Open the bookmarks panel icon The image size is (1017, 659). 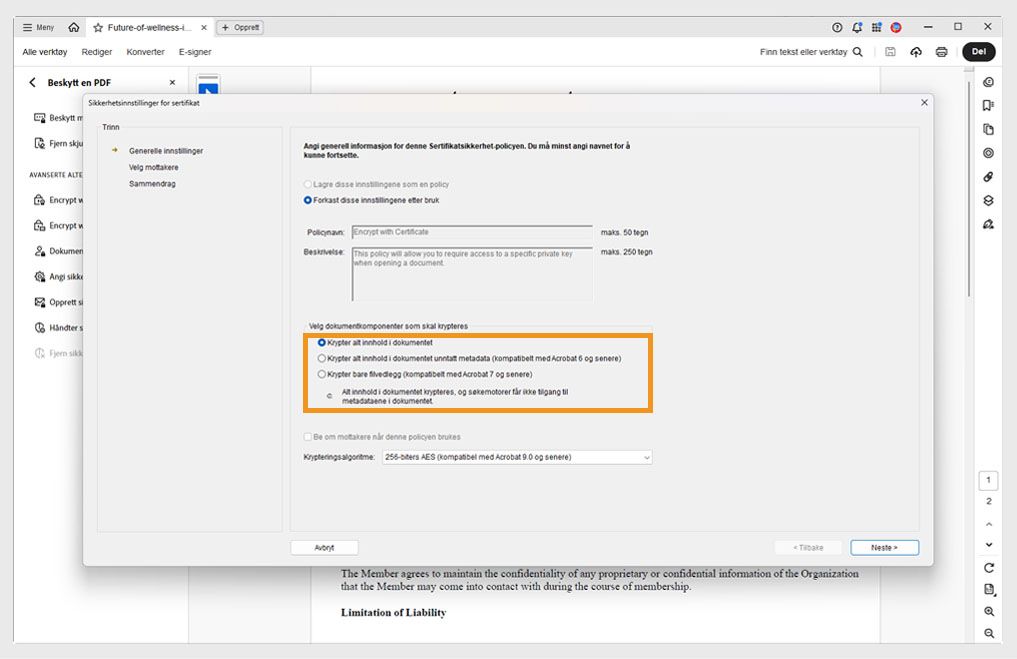pyautogui.click(x=988, y=106)
